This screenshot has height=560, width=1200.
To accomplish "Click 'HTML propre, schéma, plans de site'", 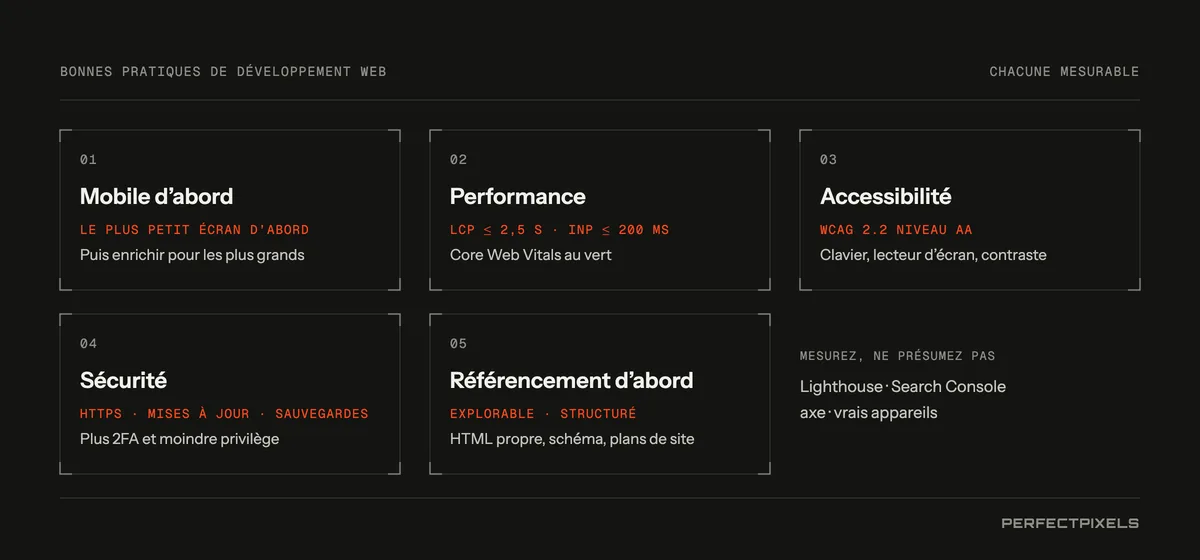I will [572, 439].
